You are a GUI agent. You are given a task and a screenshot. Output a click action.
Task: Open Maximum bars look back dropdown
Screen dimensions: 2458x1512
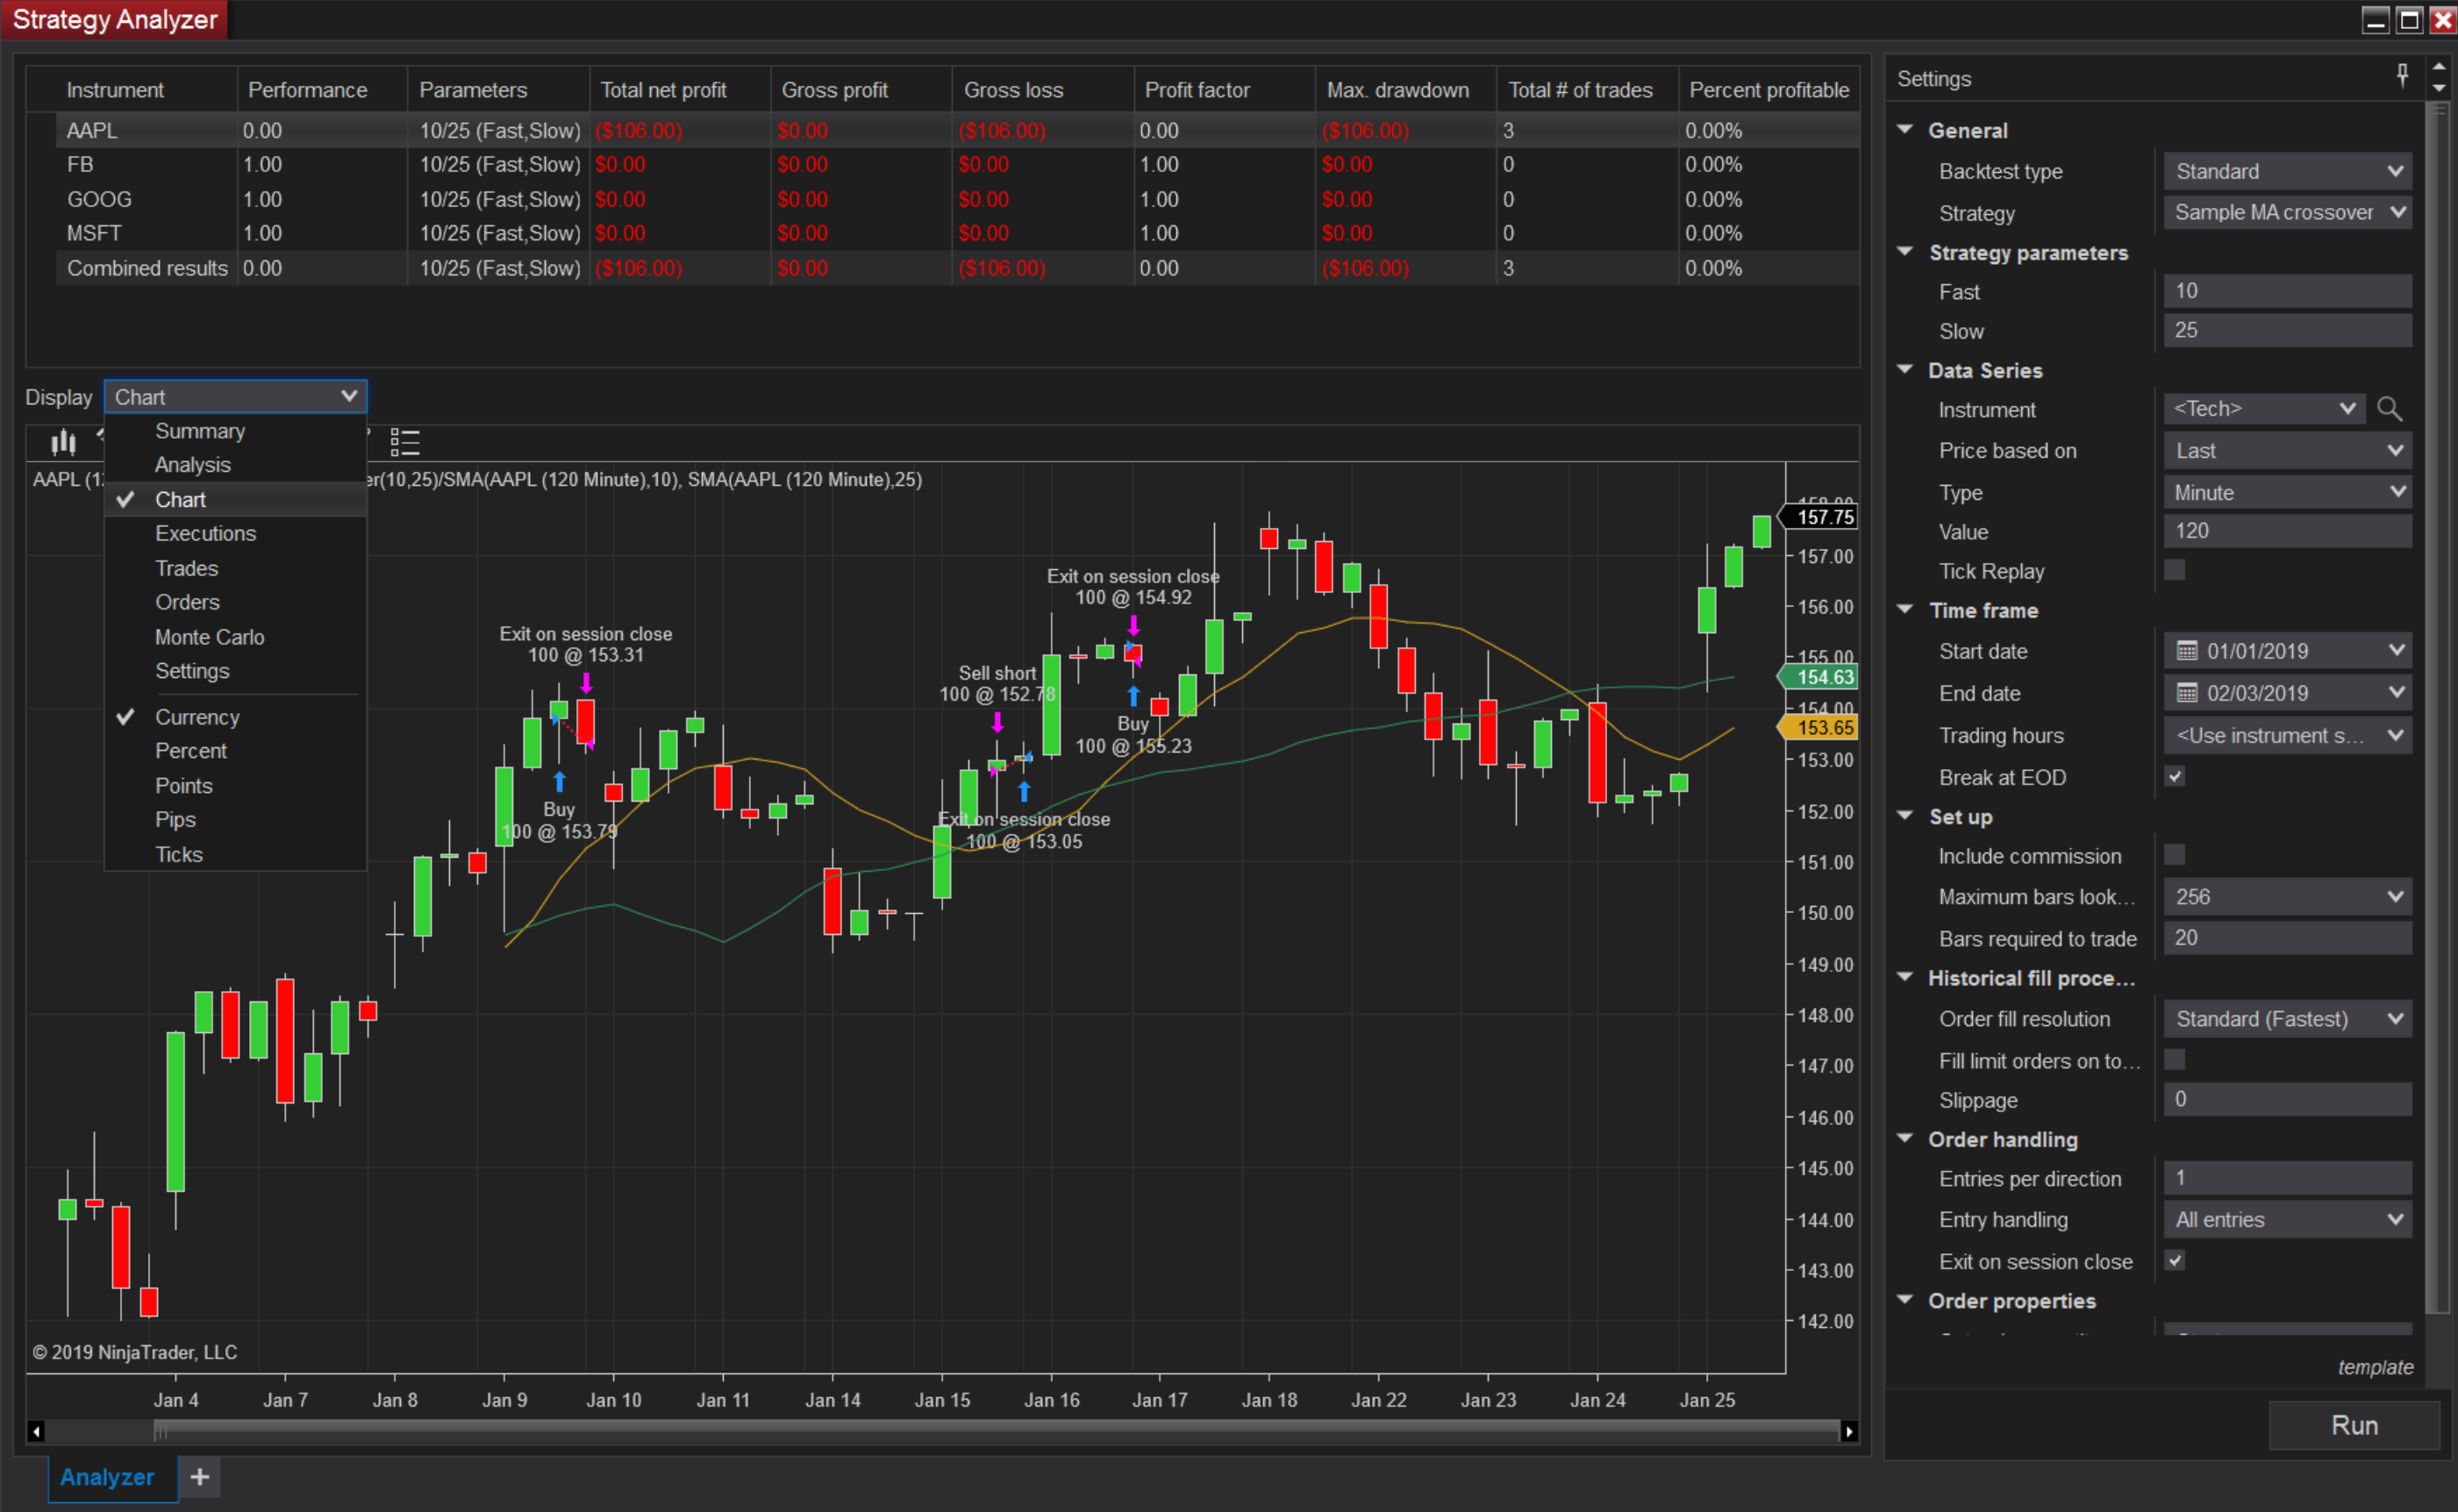point(2287,897)
